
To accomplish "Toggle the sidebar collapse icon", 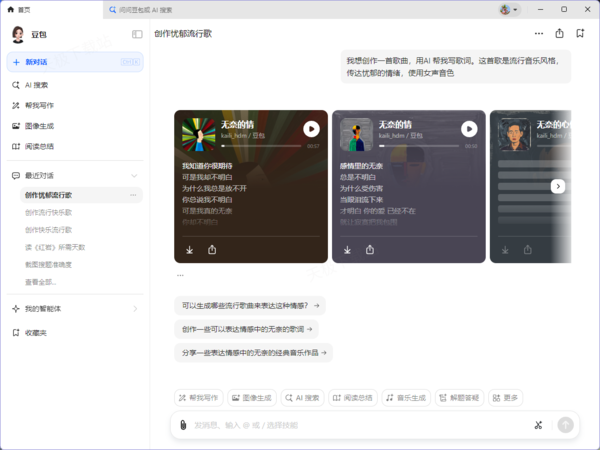I will [137, 34].
